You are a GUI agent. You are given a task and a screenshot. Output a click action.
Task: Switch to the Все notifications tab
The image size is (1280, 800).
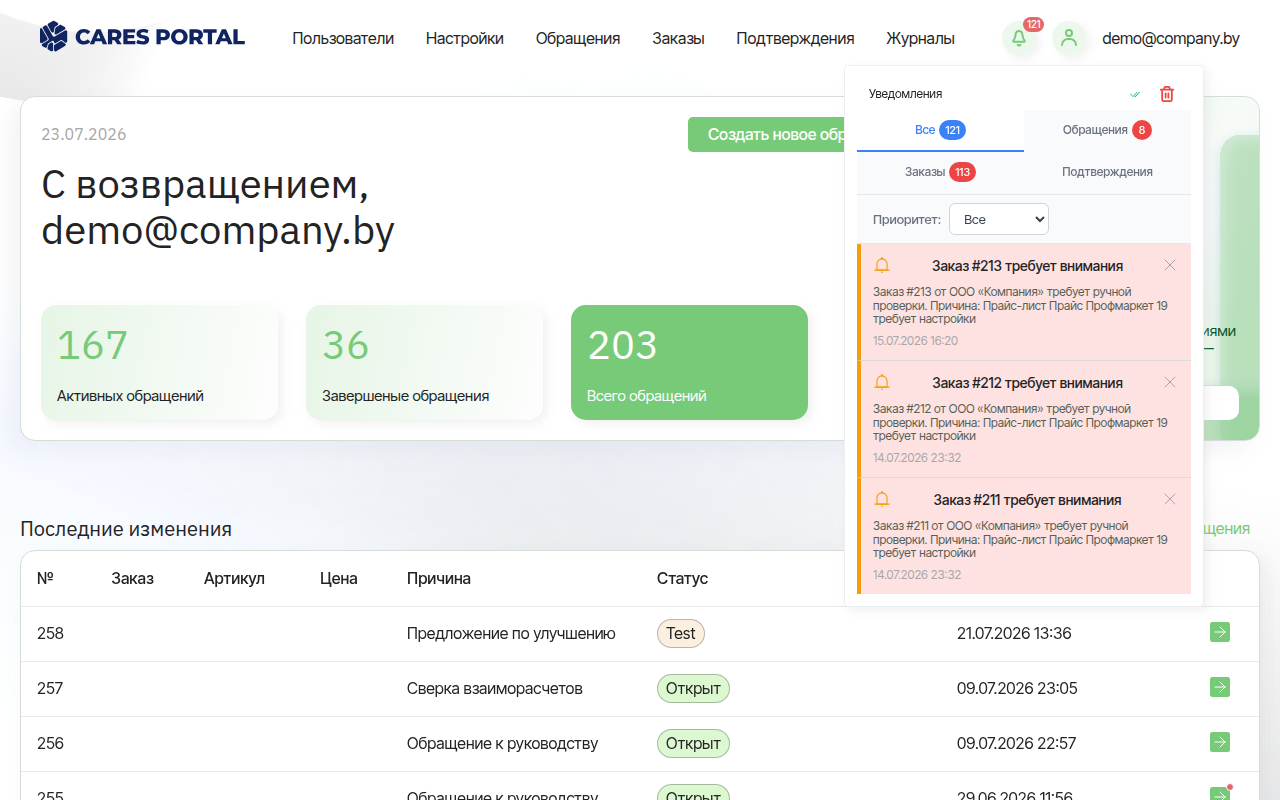940,130
